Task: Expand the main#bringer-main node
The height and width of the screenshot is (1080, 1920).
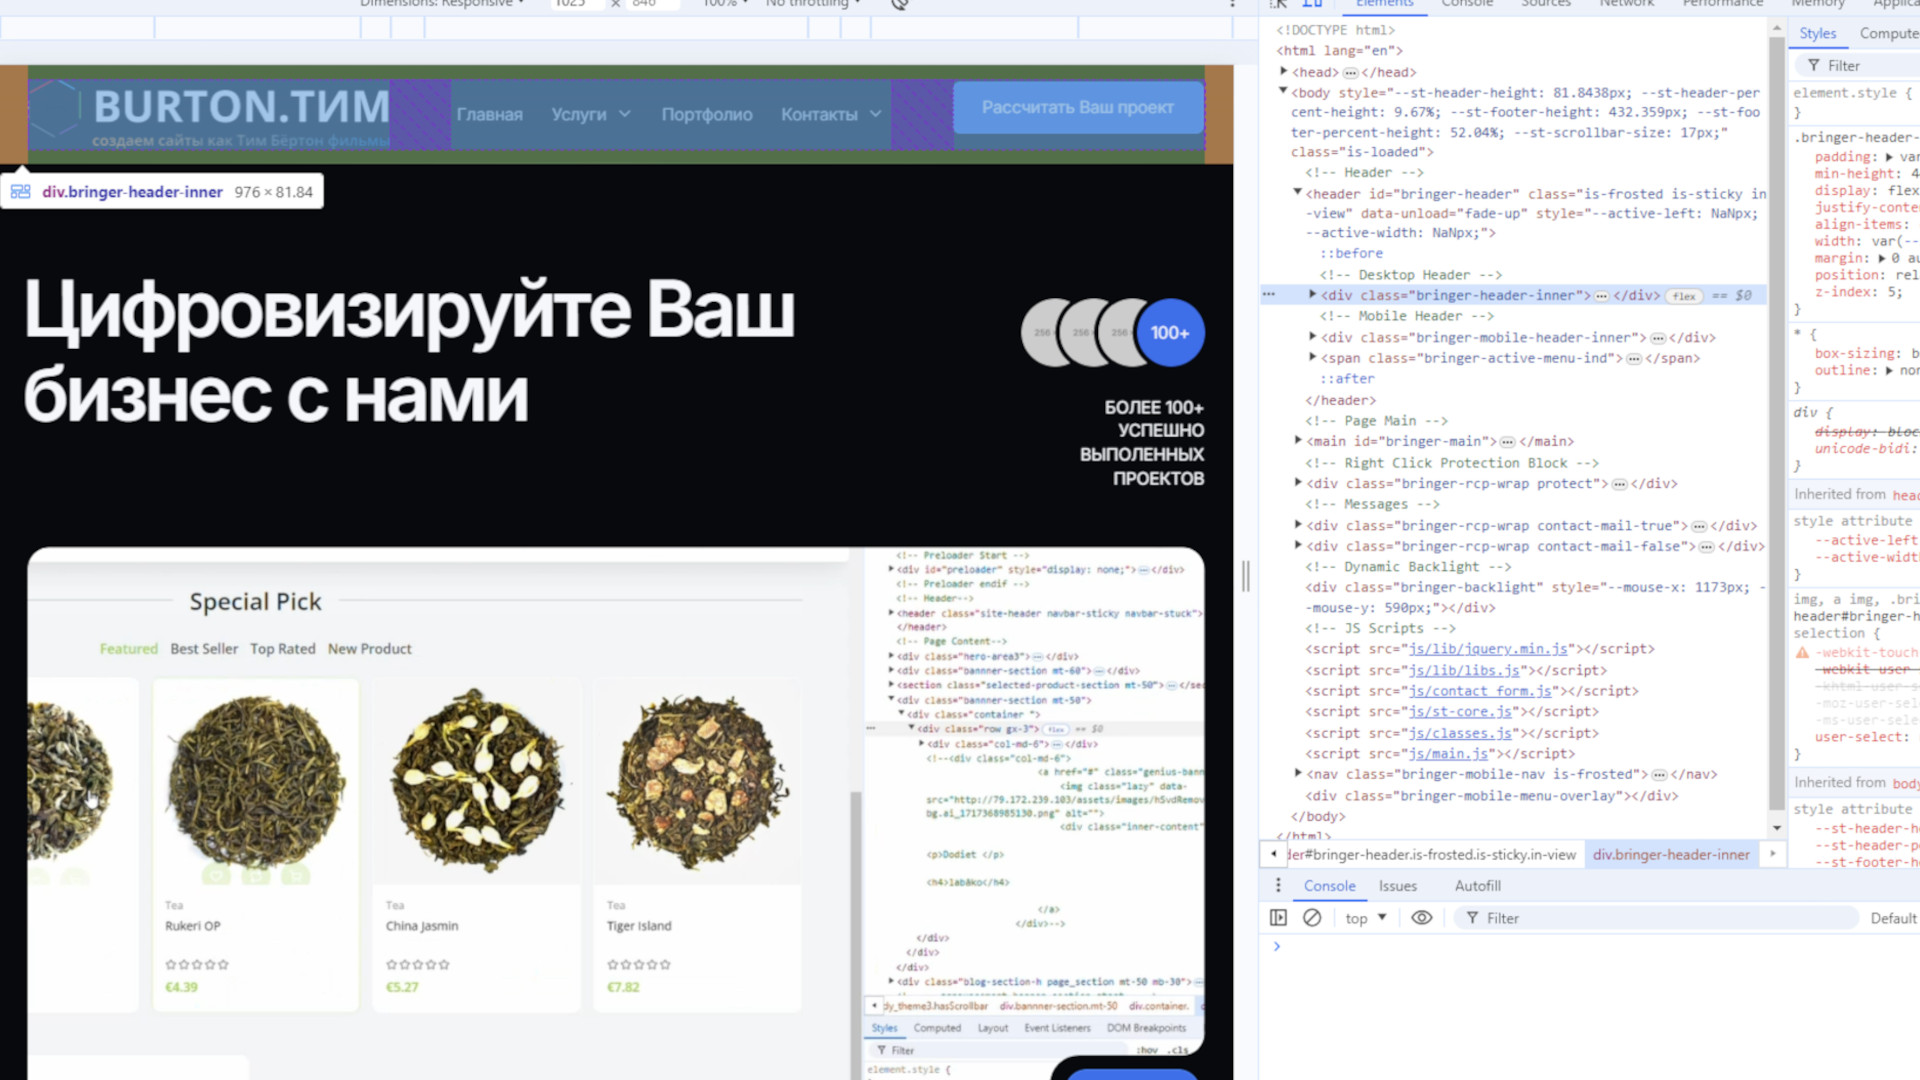Action: click(1298, 441)
